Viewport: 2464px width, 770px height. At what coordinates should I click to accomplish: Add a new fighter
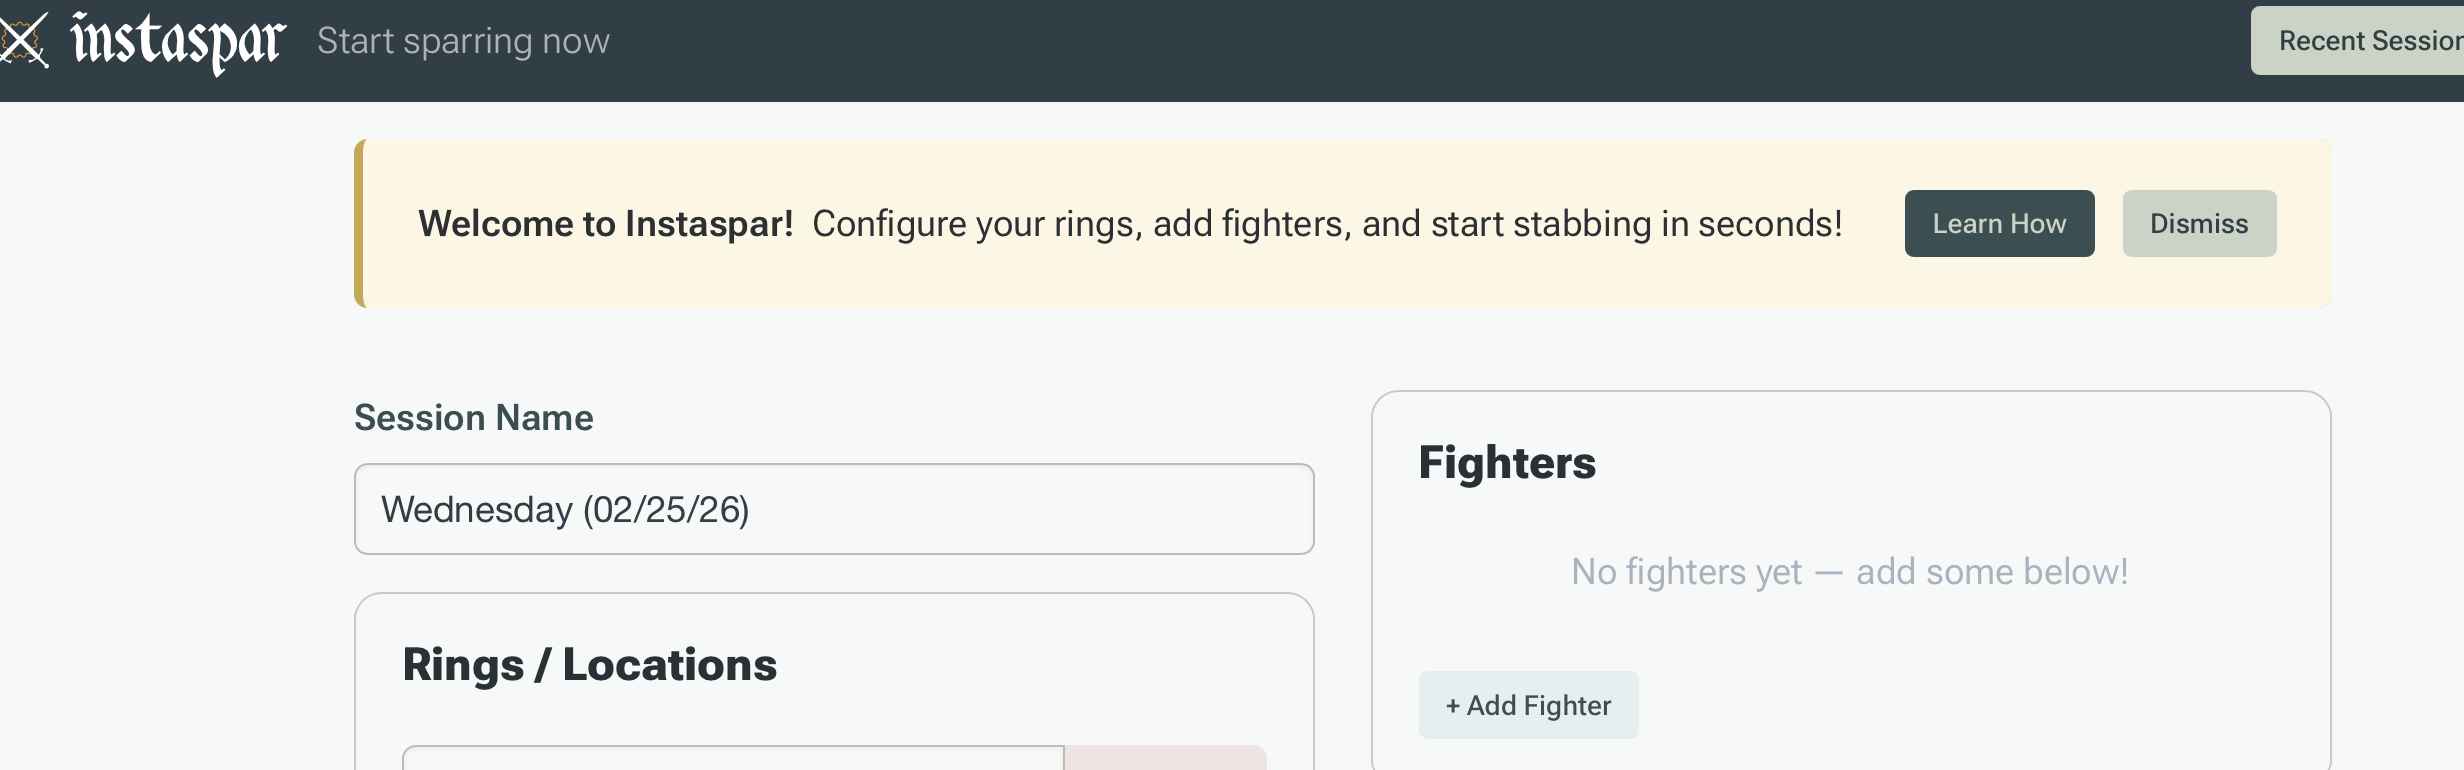click(1528, 706)
